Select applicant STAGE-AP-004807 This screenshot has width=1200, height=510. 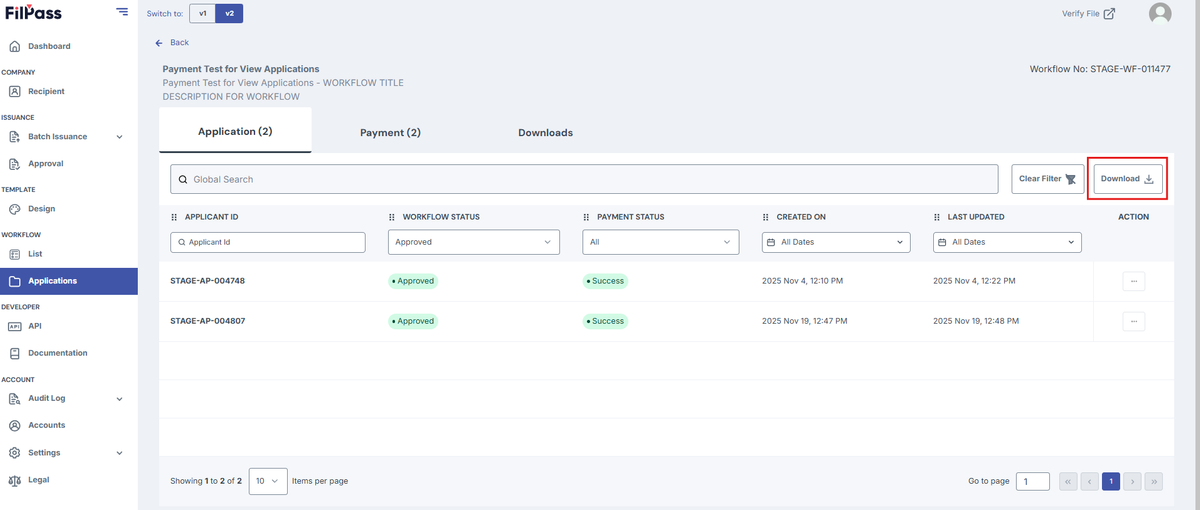point(208,321)
